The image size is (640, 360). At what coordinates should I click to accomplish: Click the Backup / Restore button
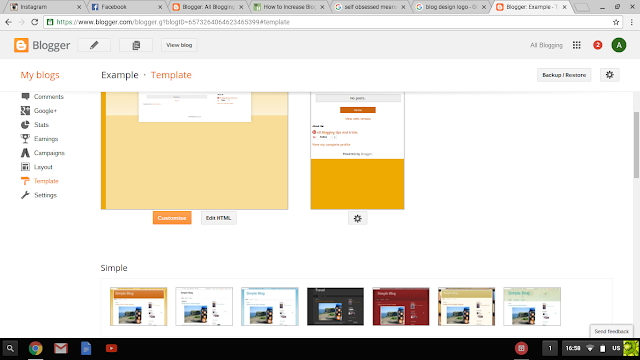(x=564, y=75)
